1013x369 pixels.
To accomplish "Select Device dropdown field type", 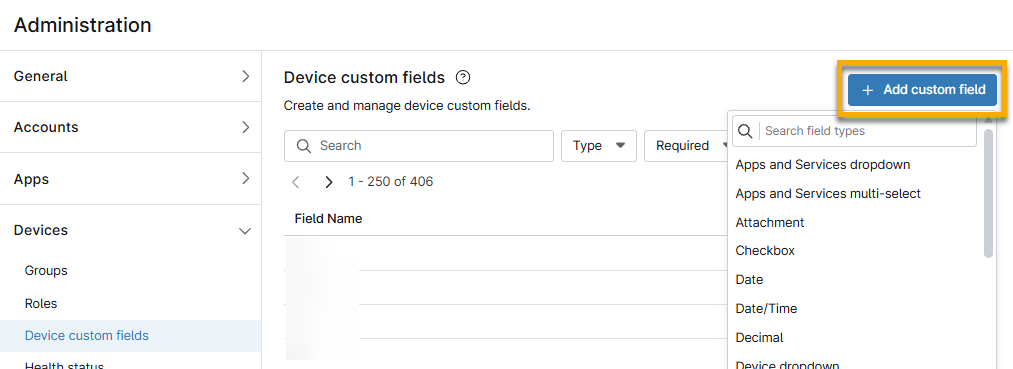I will point(787,364).
